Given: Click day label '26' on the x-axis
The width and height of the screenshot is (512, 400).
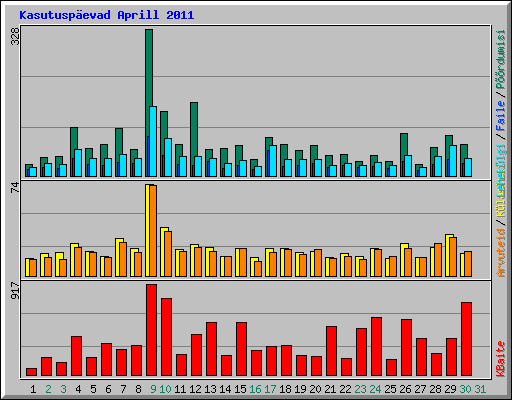Looking at the screenshot, I should coord(405,389).
